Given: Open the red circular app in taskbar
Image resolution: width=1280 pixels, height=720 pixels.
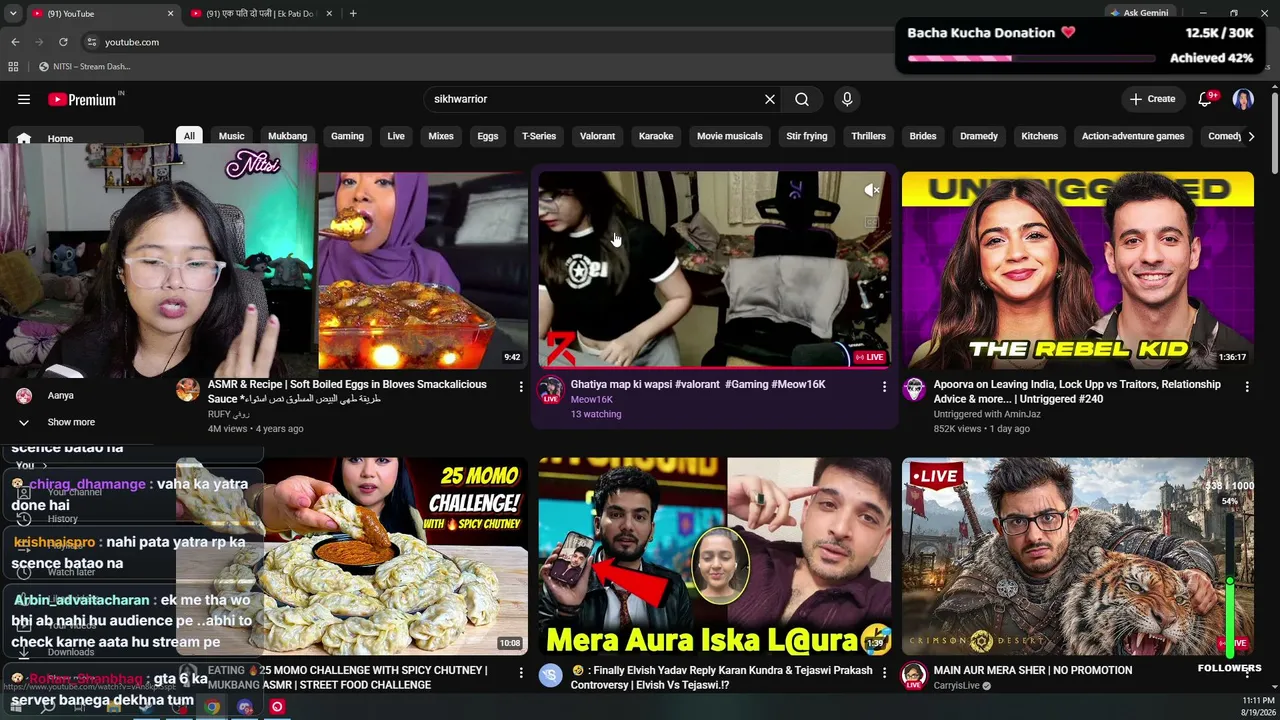Looking at the screenshot, I should coord(277,707).
